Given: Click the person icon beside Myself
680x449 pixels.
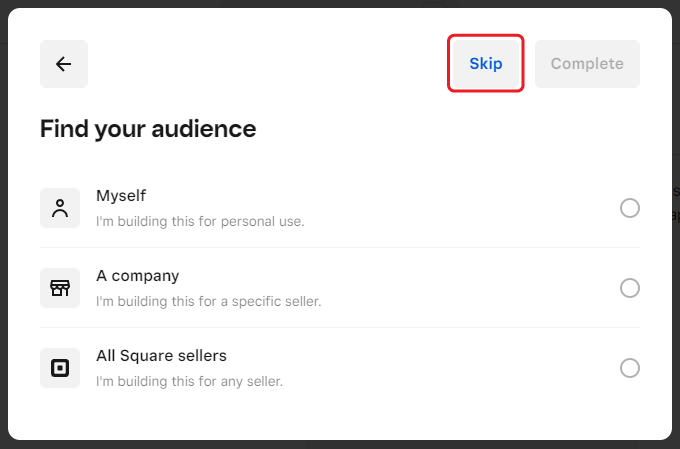Looking at the screenshot, I should (x=60, y=208).
